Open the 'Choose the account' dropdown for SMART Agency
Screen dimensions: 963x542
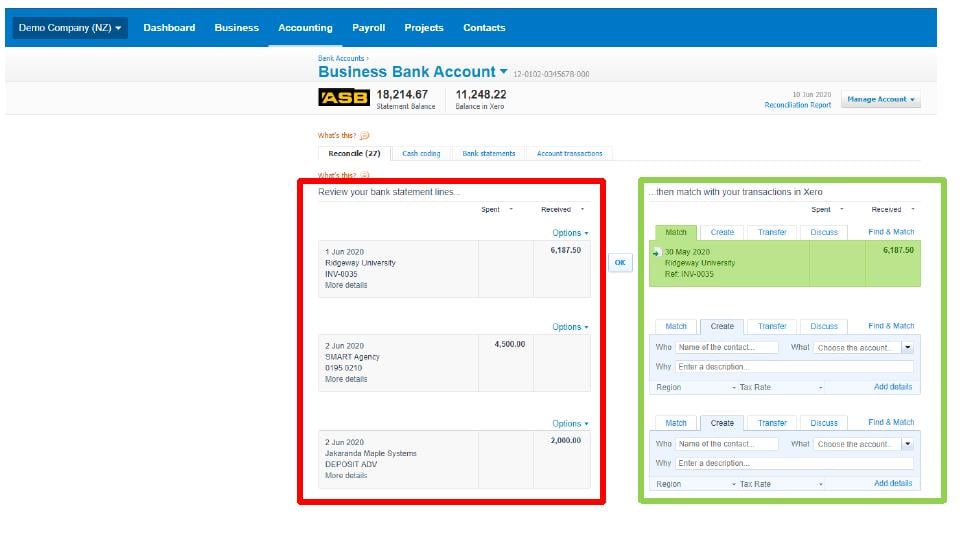pos(907,348)
